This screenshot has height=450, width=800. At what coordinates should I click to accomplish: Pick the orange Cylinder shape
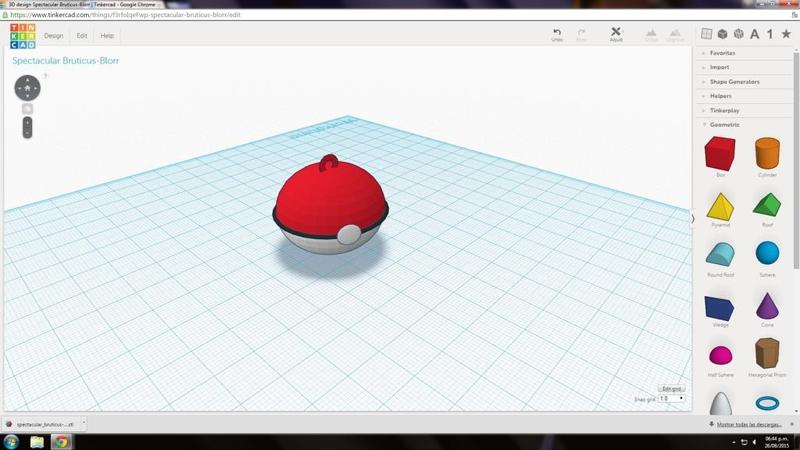coord(767,153)
